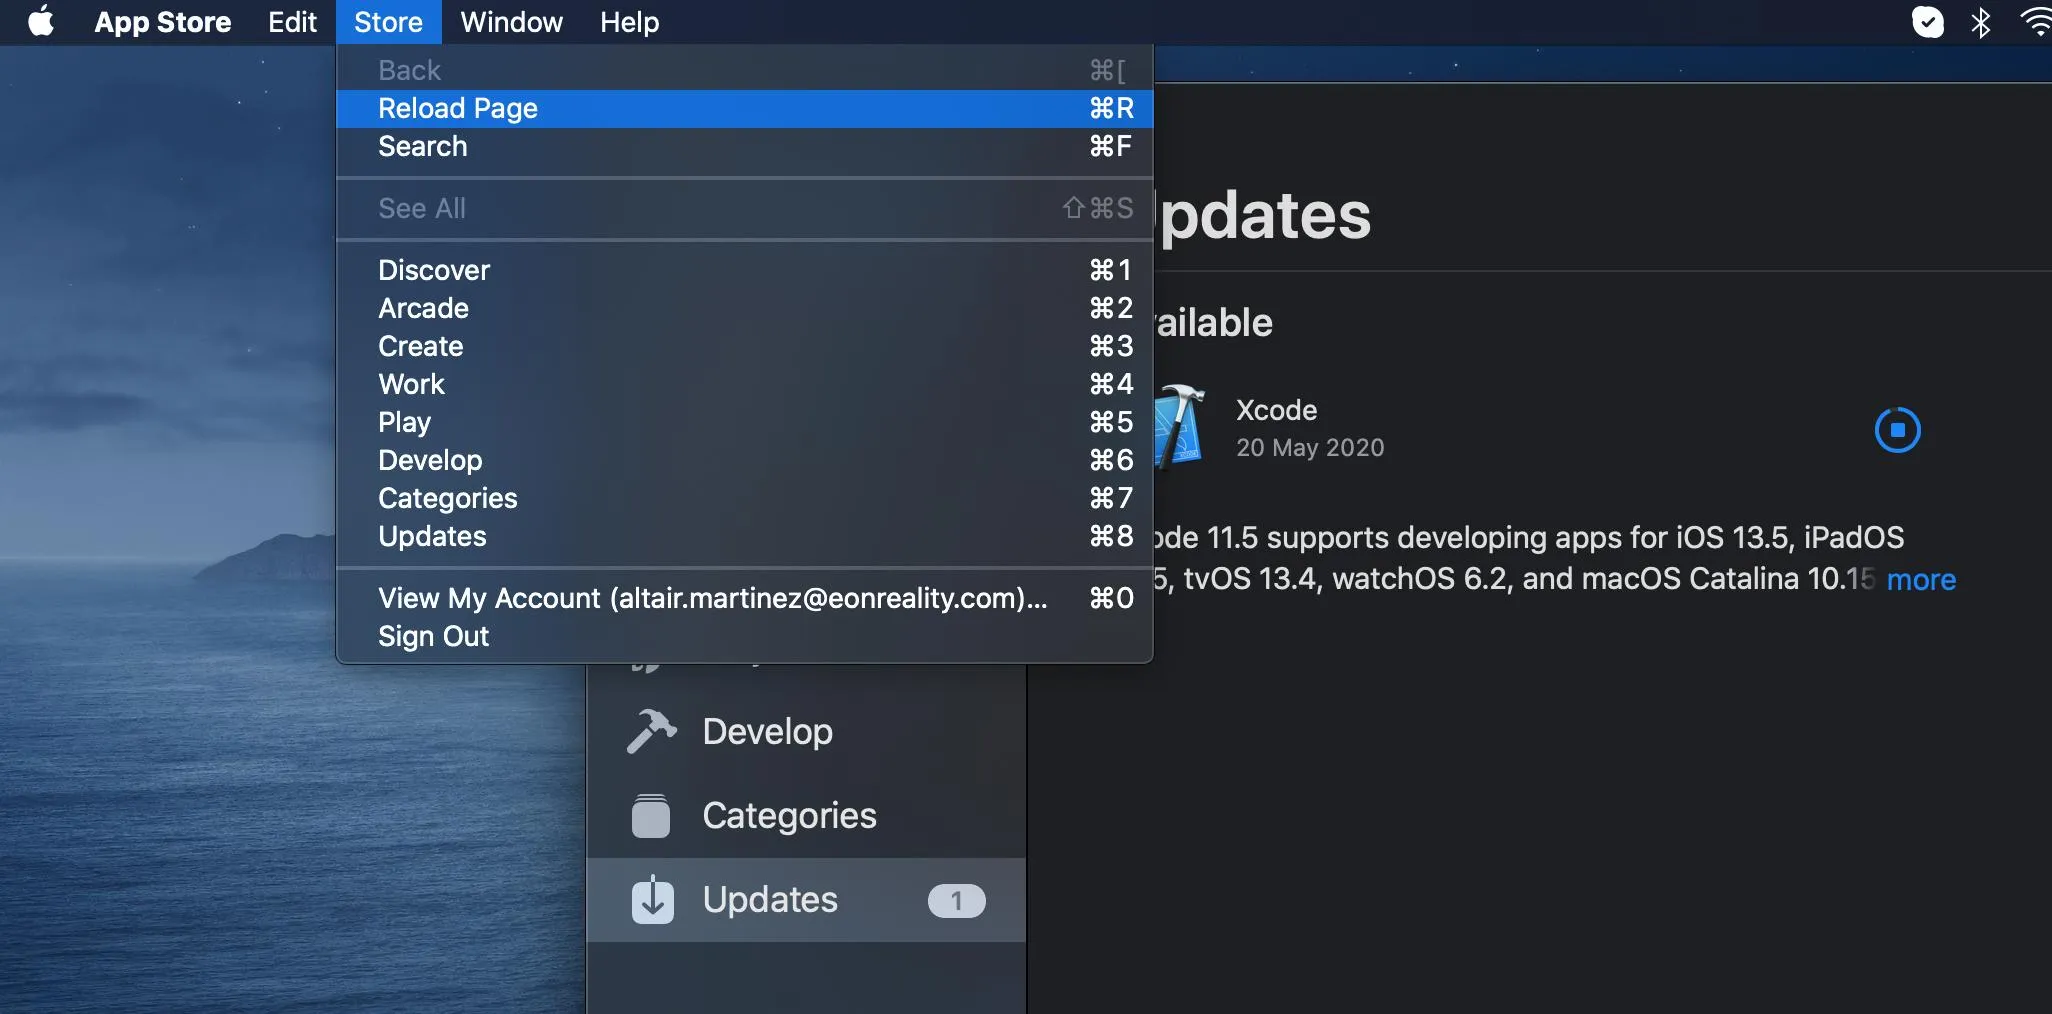Click the Xcode app icon
This screenshot has height=1014, width=2052.
[x=1179, y=427]
